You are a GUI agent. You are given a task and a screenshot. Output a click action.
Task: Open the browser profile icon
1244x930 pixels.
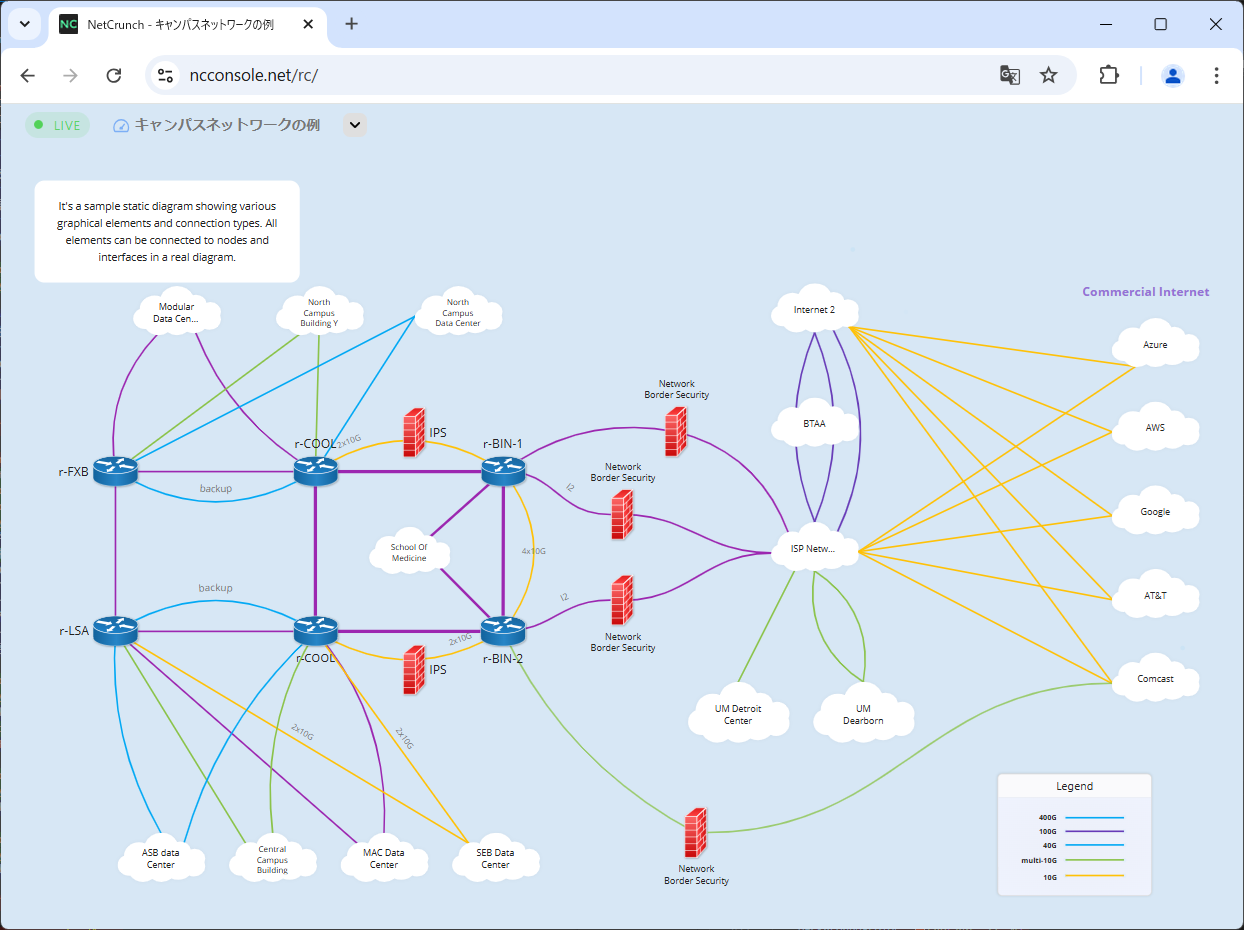click(x=1173, y=75)
